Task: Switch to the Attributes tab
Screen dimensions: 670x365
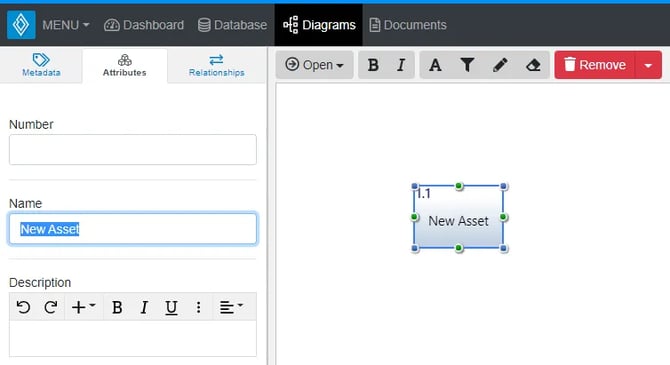Action: tap(124, 65)
